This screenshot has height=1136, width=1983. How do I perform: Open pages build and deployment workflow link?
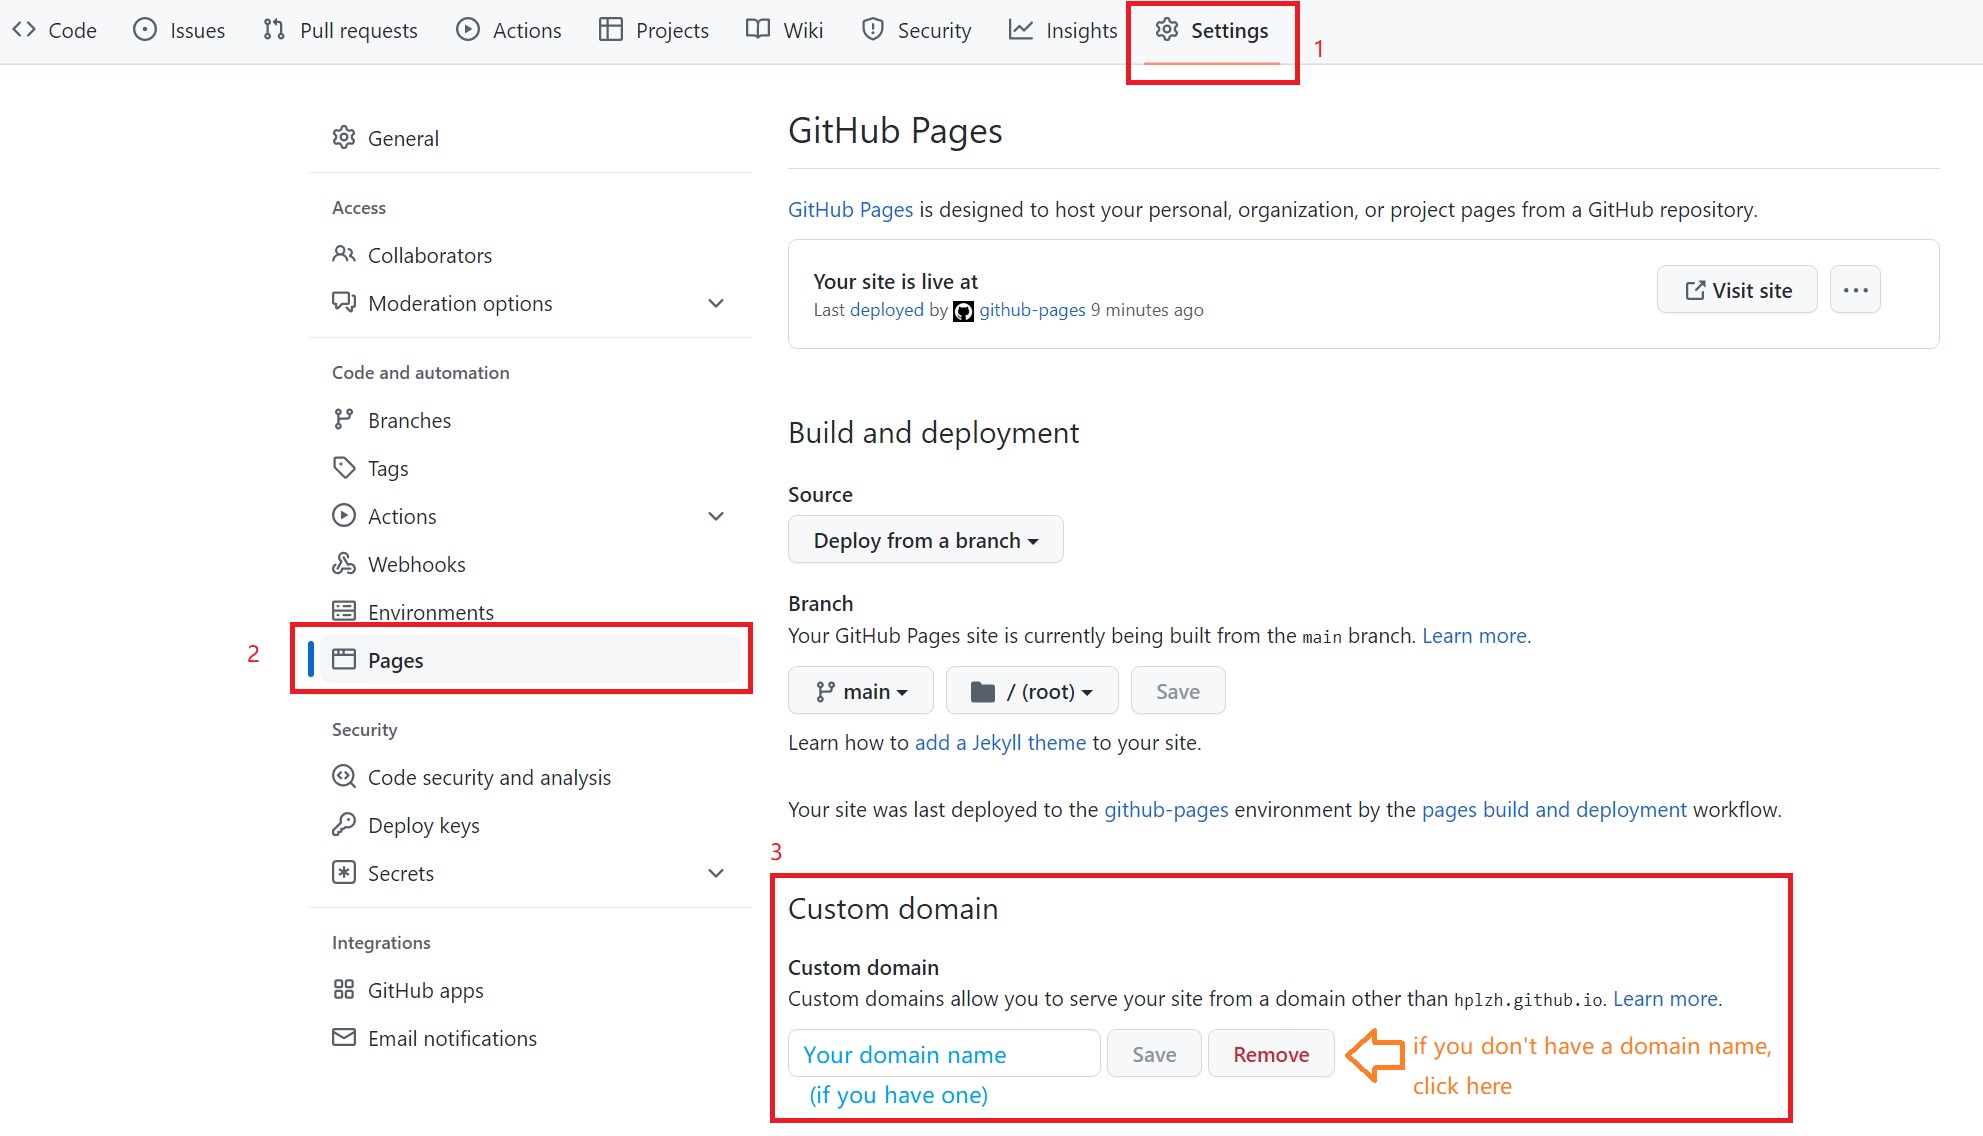[x=1554, y=810]
